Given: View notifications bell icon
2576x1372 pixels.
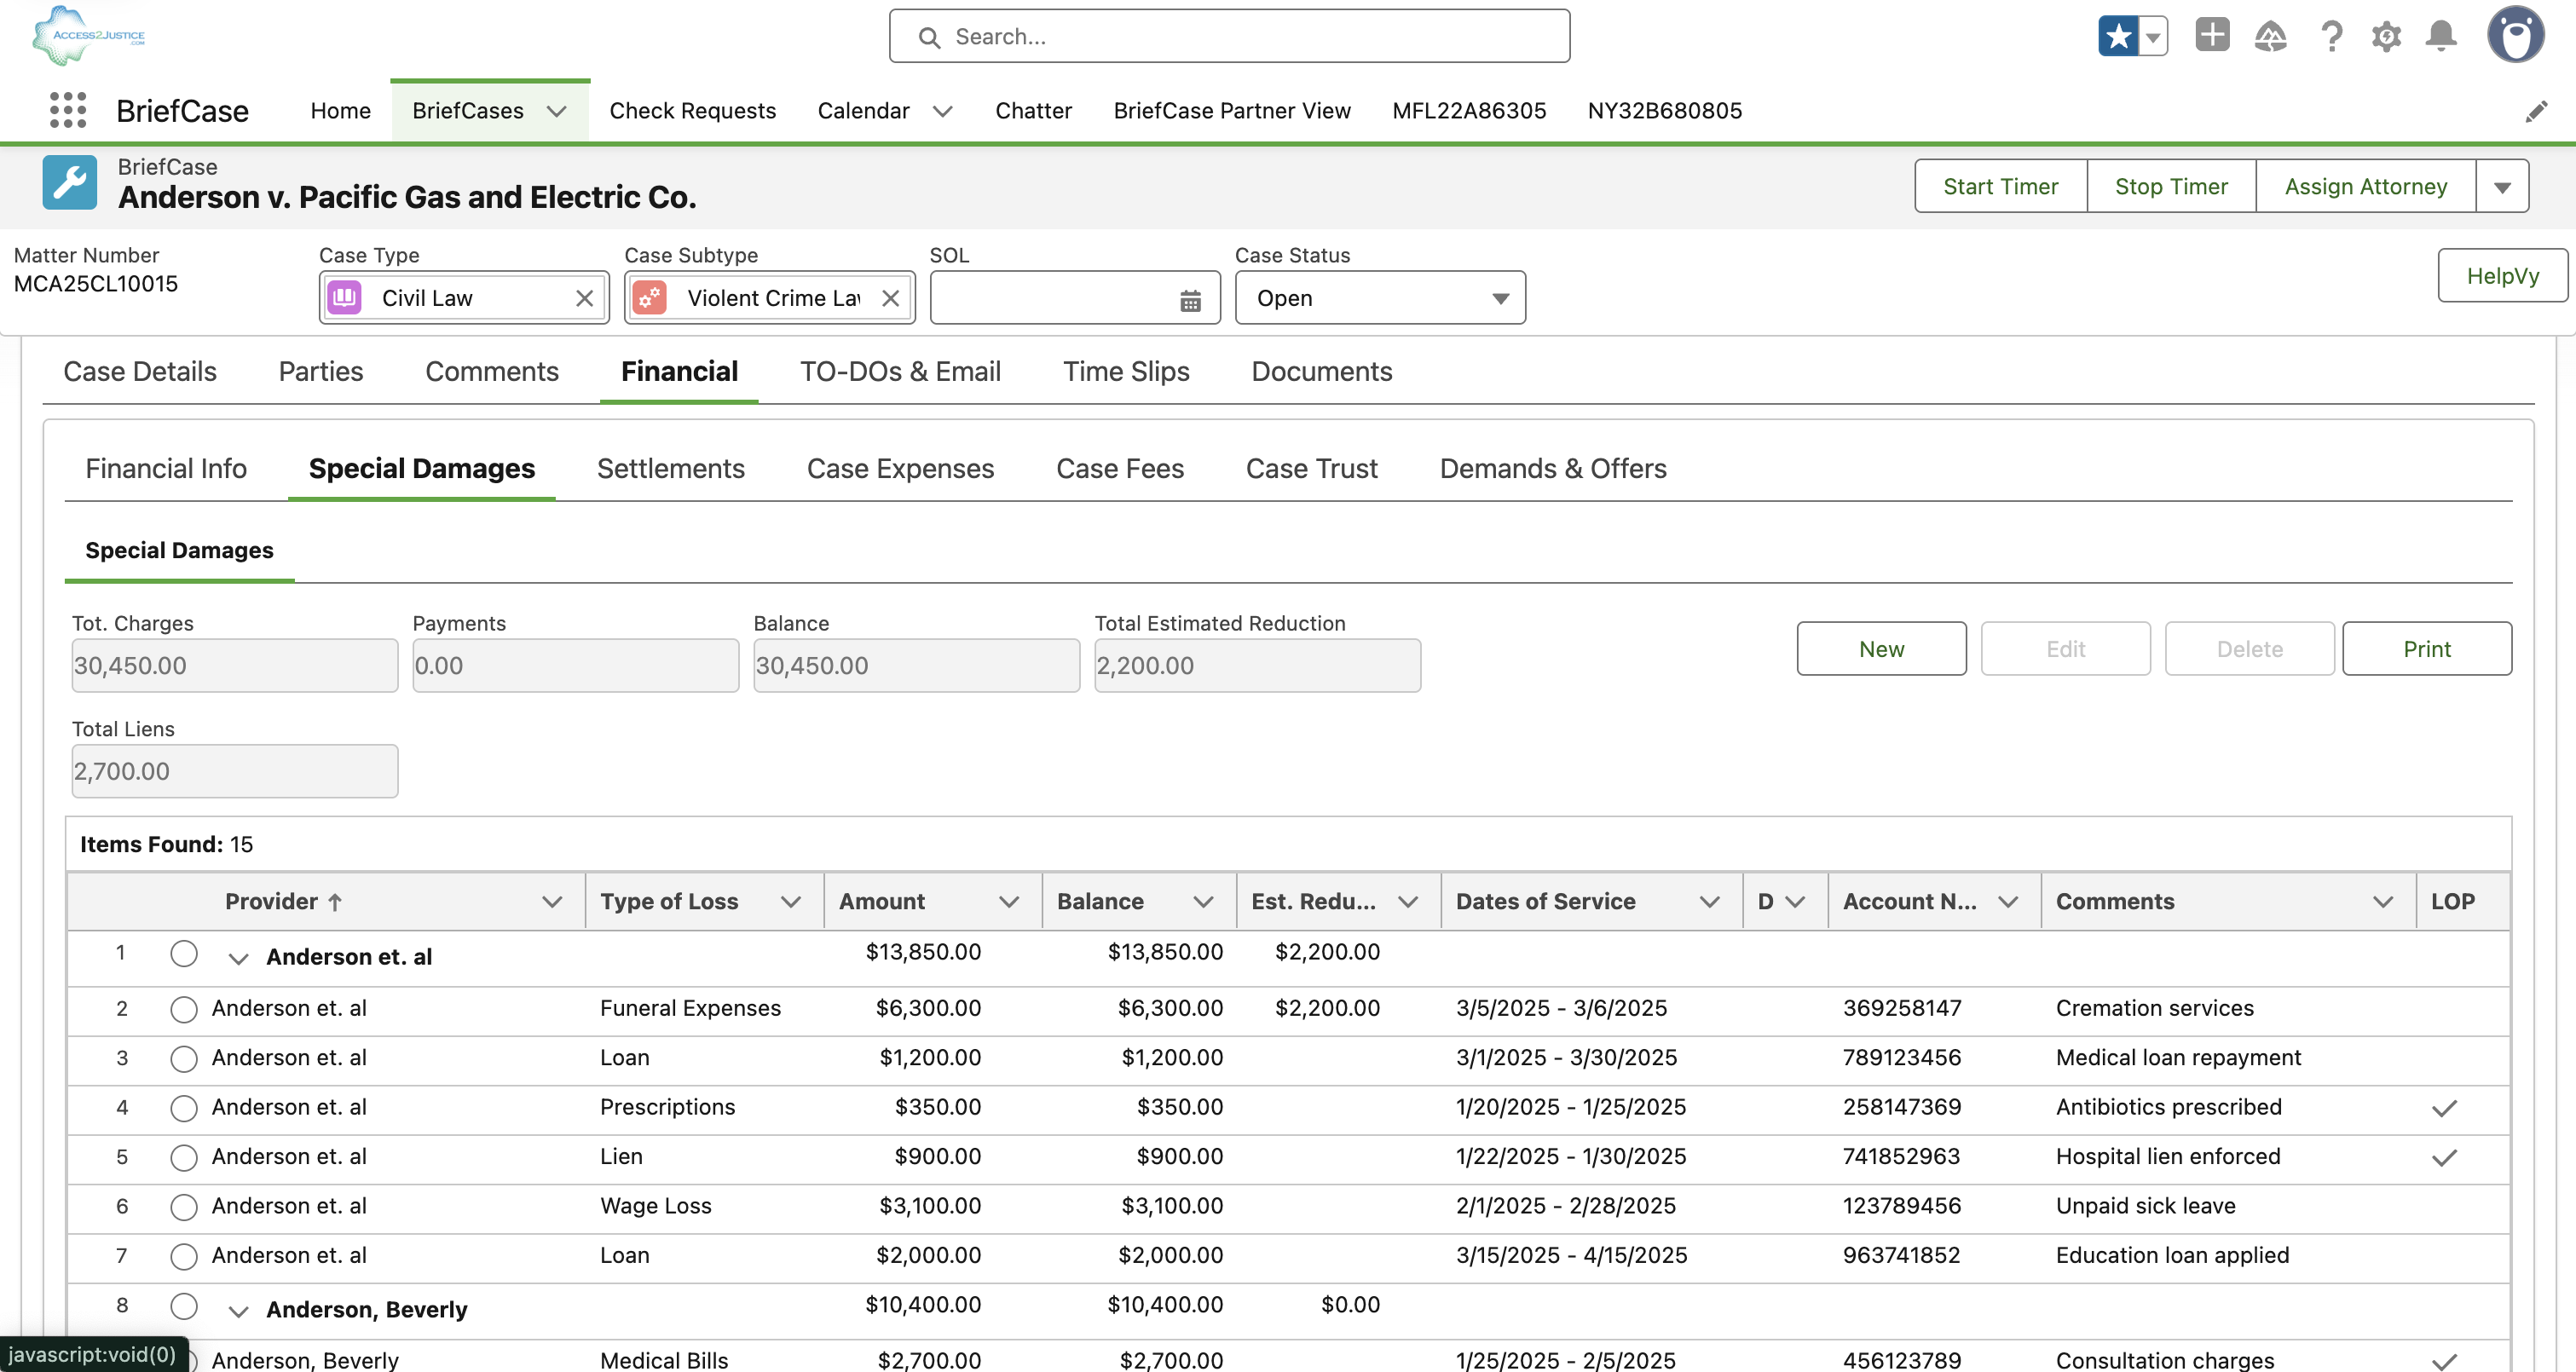Looking at the screenshot, I should (2441, 37).
